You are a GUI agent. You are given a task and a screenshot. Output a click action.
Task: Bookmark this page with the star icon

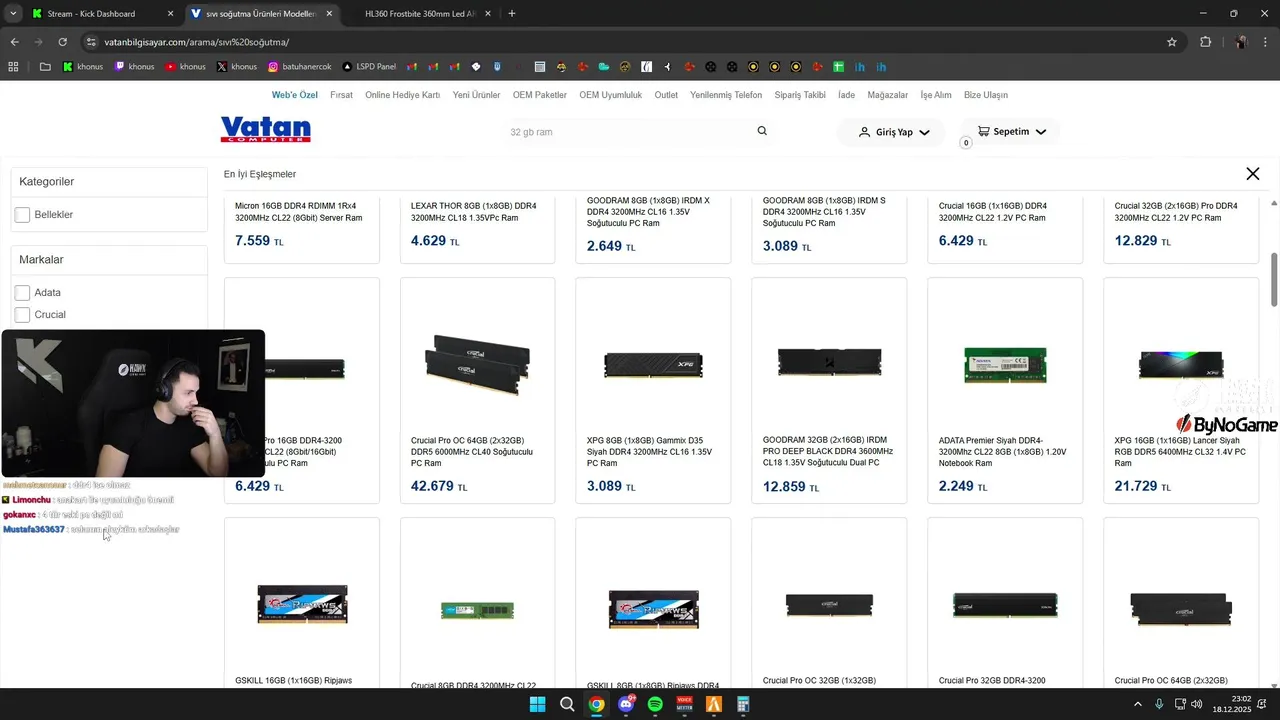(1172, 42)
